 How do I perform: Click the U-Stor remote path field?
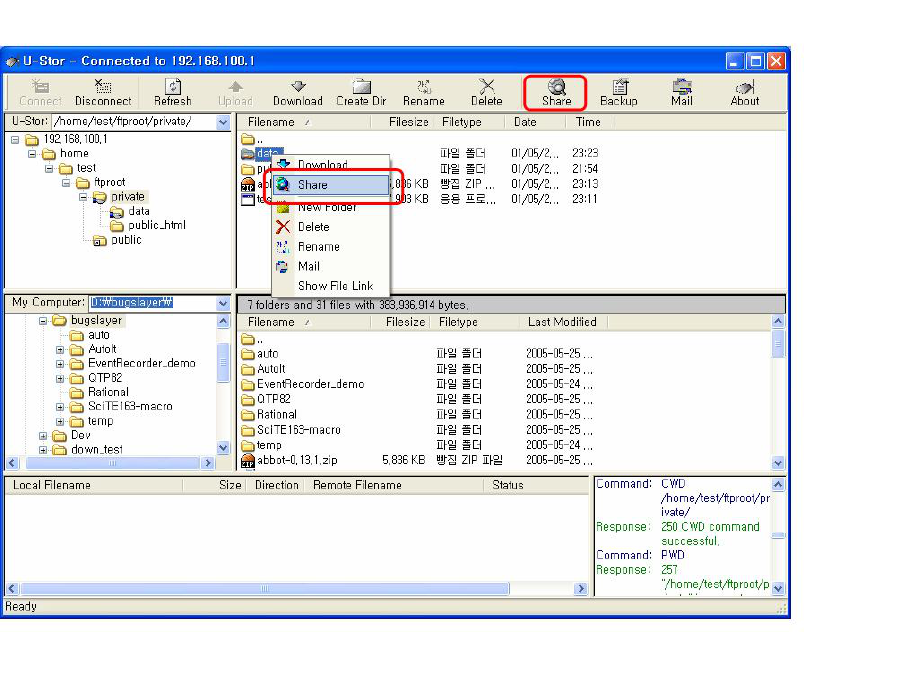pos(134,122)
